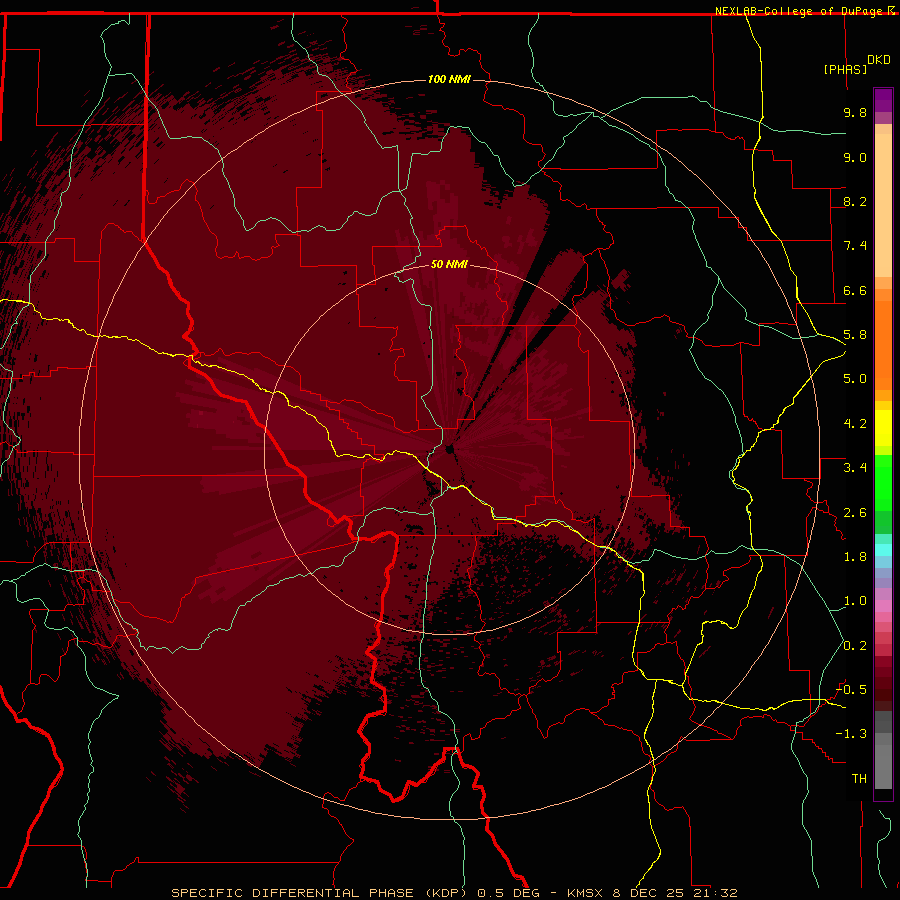The image size is (900, 900).
Task: Click the 3.4 value on the color scale
Action: pyautogui.click(x=855, y=468)
